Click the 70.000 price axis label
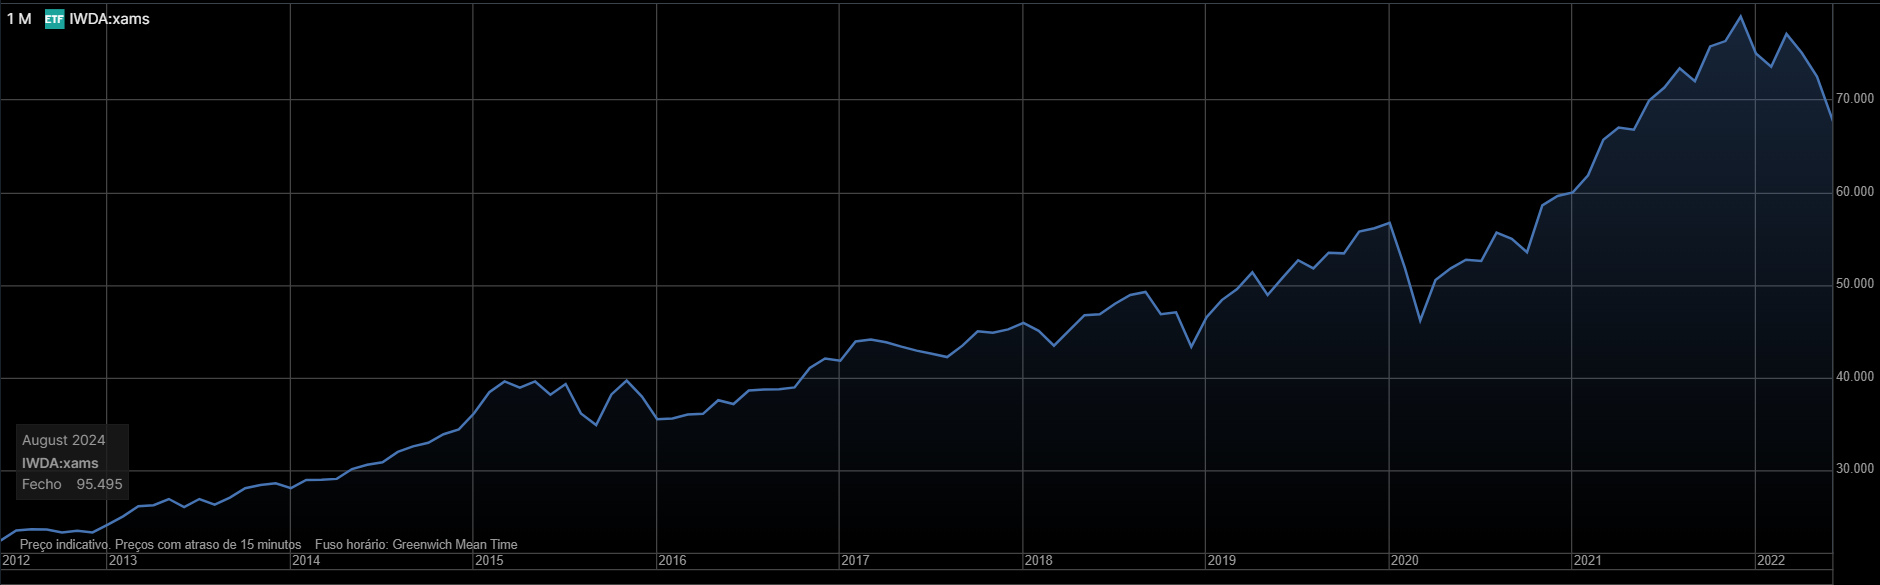This screenshot has width=1880, height=585. coord(1855,99)
